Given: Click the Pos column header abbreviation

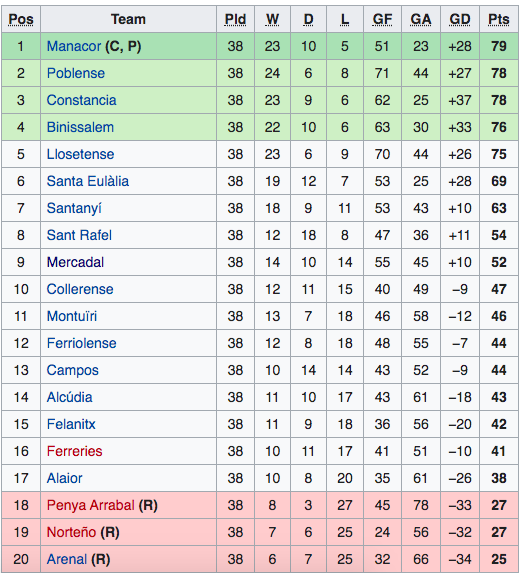Looking at the screenshot, I should 21,19.
